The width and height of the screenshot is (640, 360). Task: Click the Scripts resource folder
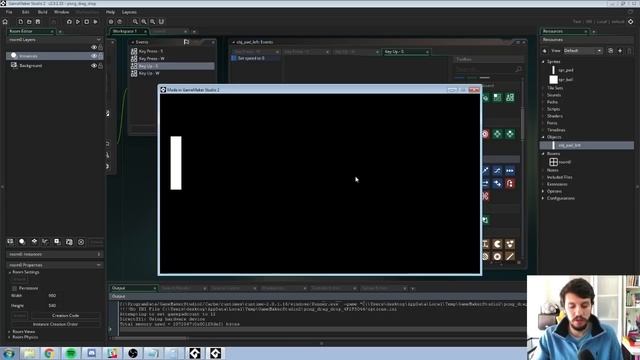coord(553,109)
